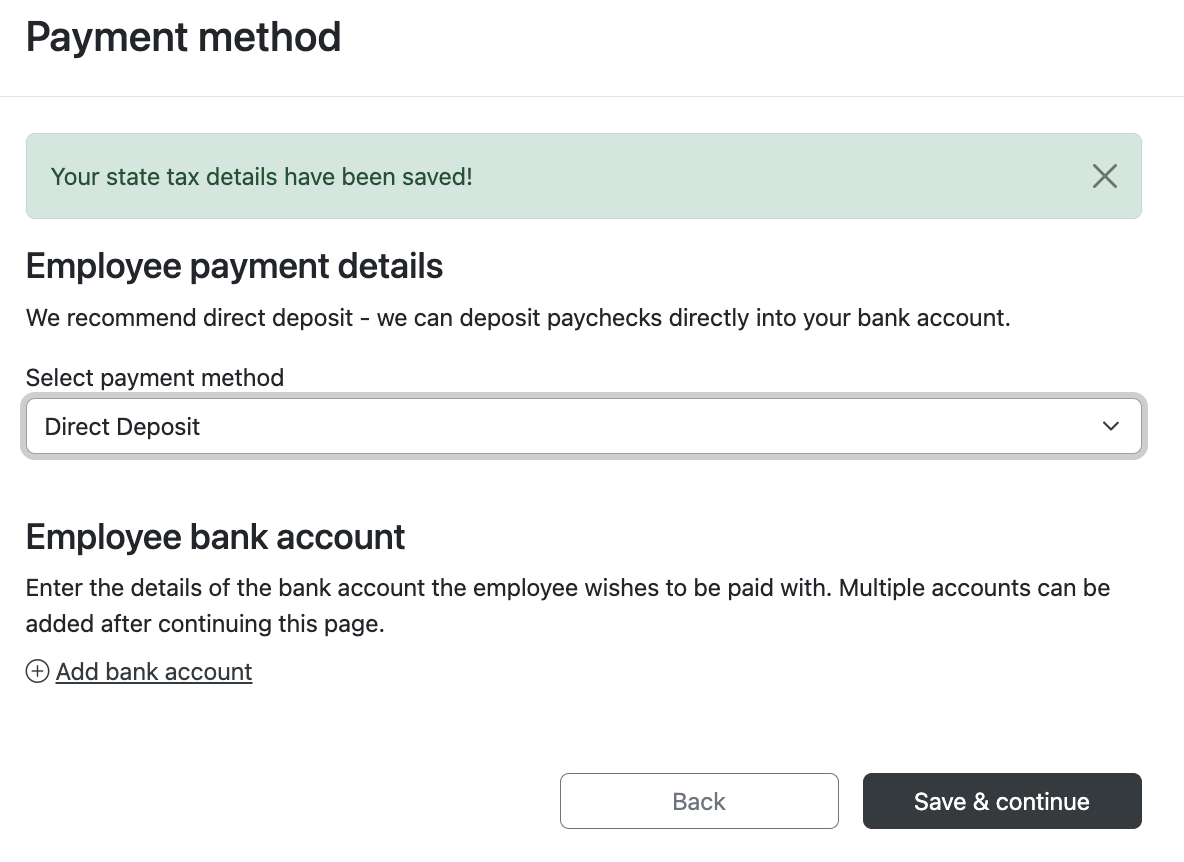Click the Employee bank account heading
This screenshot has width=1184, height=862.
pos(215,537)
